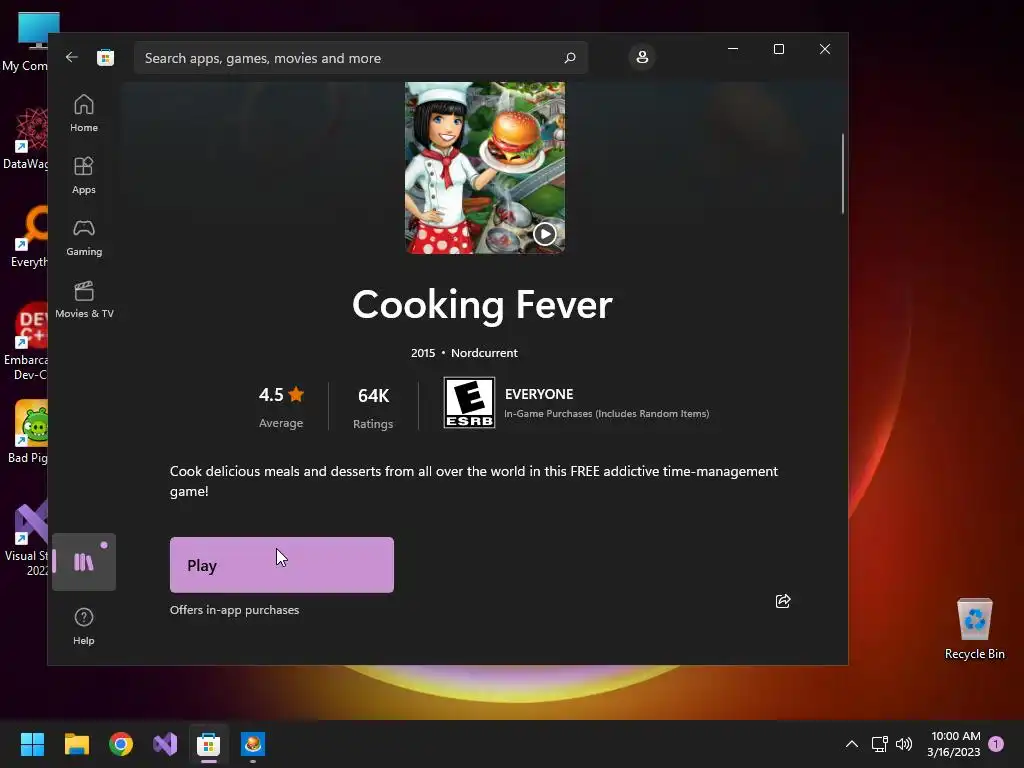Launch Google Chrome from taskbar

tap(121, 744)
